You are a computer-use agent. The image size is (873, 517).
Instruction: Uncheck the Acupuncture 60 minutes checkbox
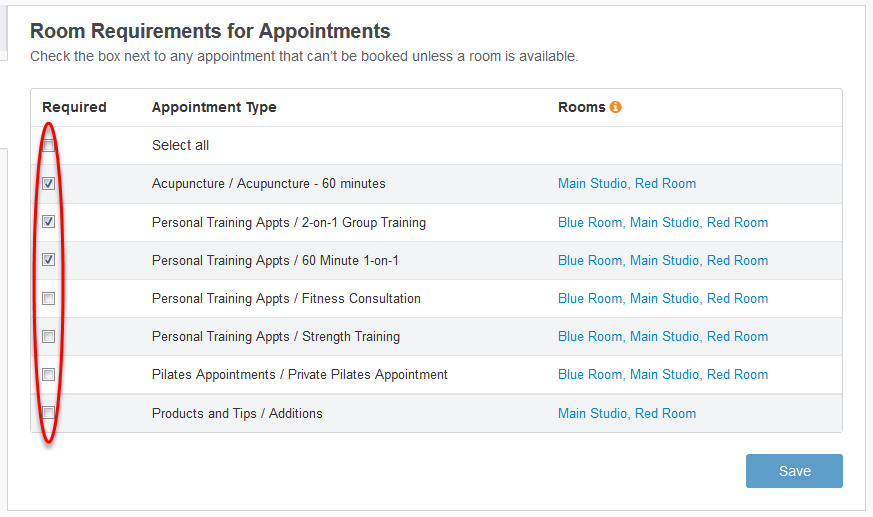click(x=49, y=184)
